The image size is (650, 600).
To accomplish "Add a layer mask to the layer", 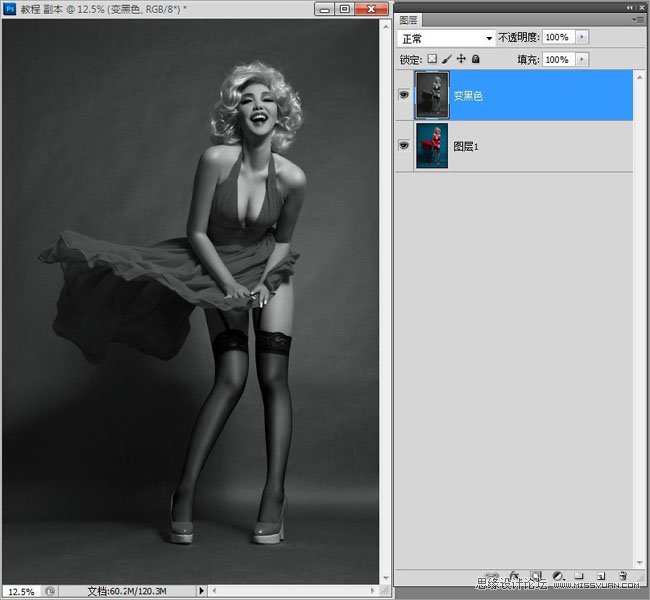I will coord(536,577).
